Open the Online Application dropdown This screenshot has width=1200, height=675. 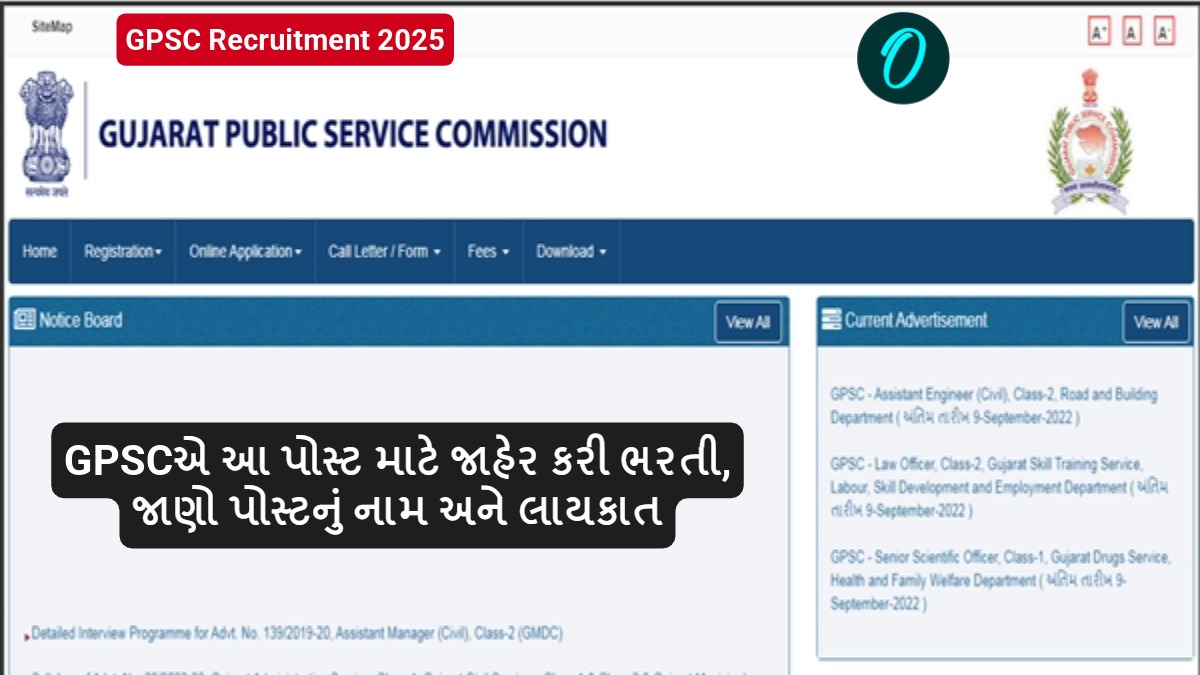245,252
